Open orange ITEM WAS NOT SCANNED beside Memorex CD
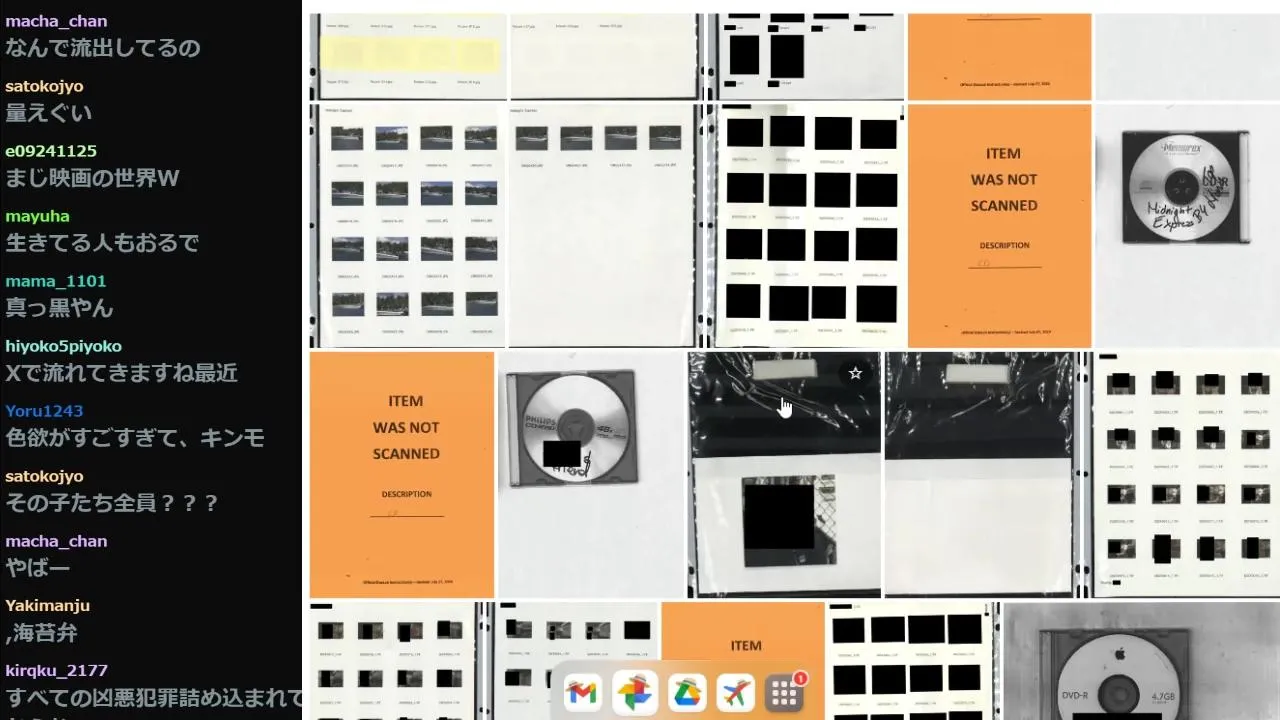 click(999, 225)
